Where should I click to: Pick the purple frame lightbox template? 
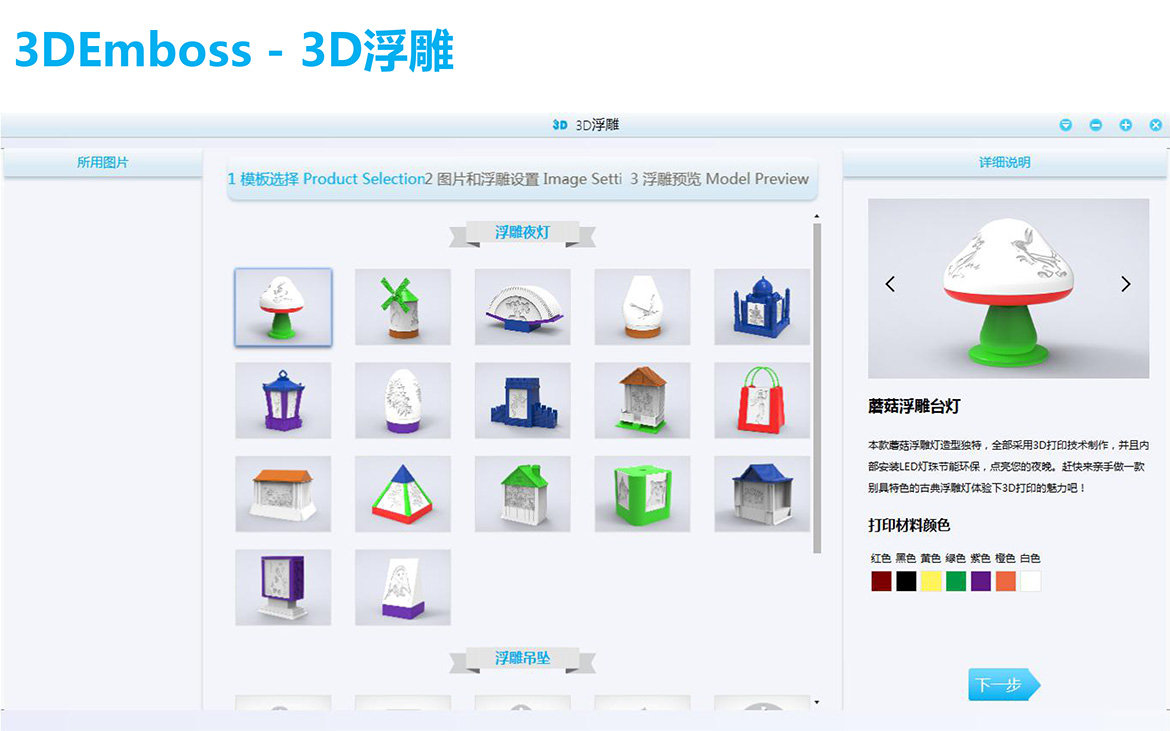click(283, 588)
